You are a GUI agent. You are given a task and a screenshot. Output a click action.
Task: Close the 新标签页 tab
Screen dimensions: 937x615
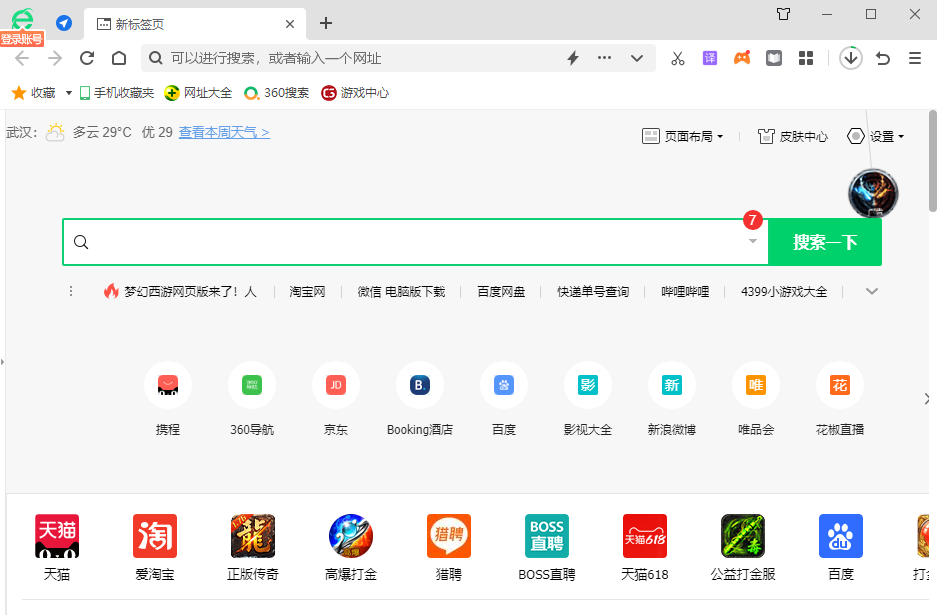pyautogui.click(x=290, y=24)
